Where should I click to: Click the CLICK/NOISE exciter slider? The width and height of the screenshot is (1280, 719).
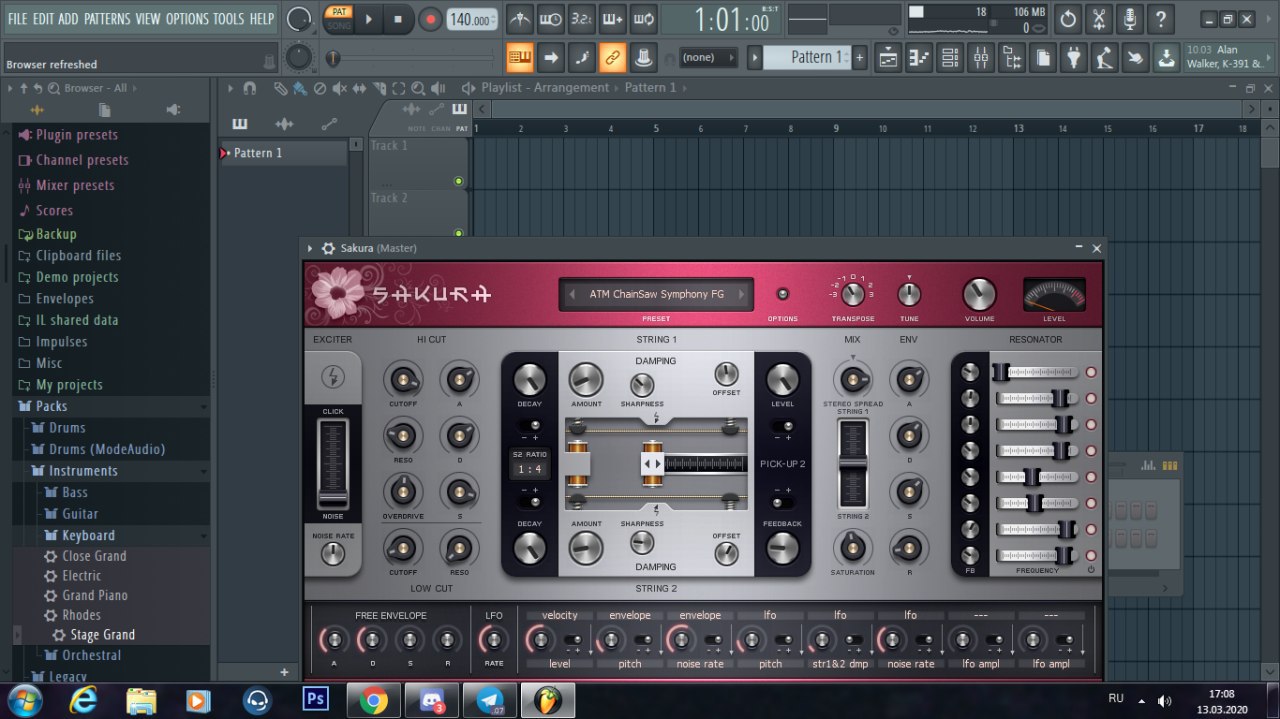[x=333, y=464]
